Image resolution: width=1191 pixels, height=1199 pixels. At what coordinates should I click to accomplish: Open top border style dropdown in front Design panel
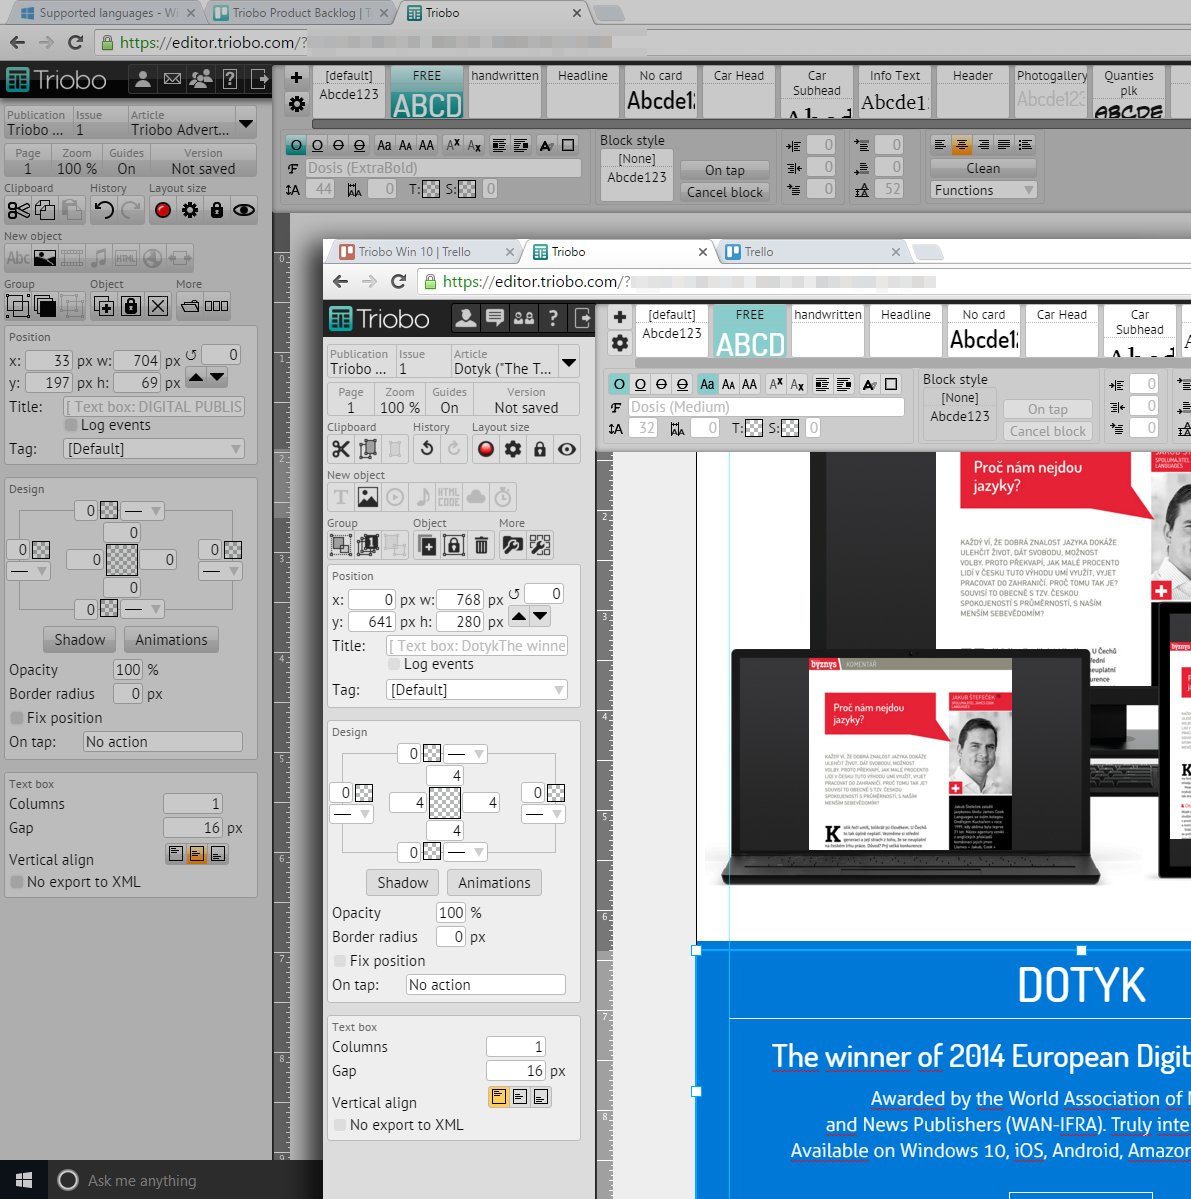(466, 754)
